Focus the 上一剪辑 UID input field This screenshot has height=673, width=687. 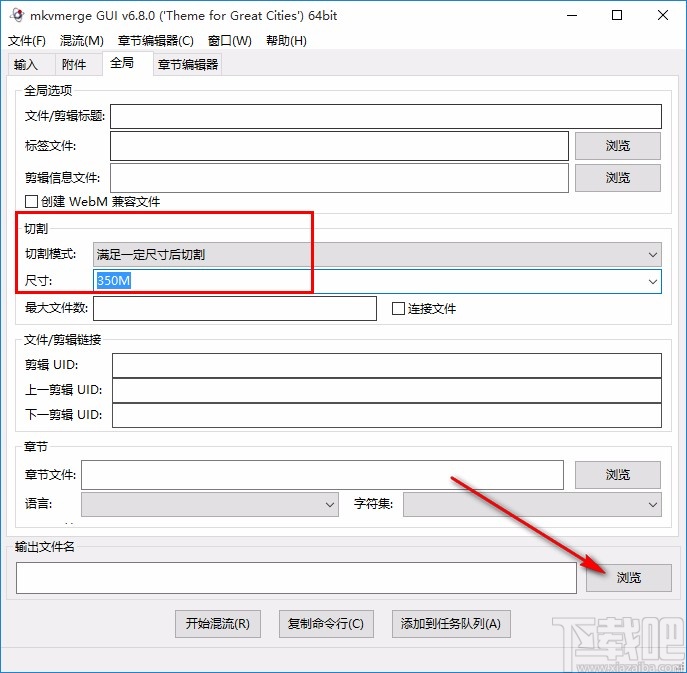(387, 390)
